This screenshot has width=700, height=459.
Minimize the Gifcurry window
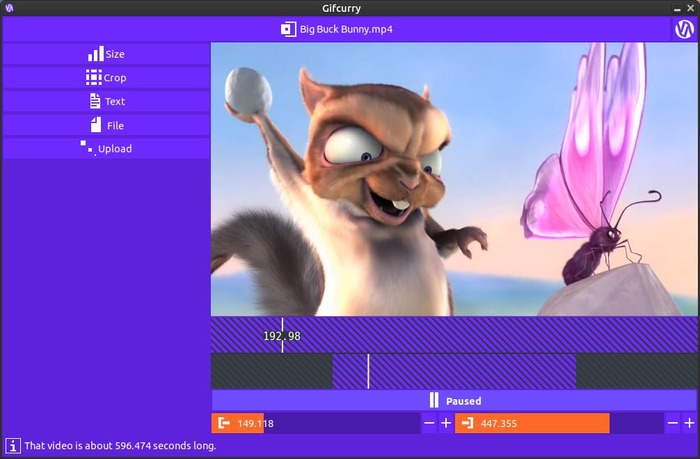677,8
